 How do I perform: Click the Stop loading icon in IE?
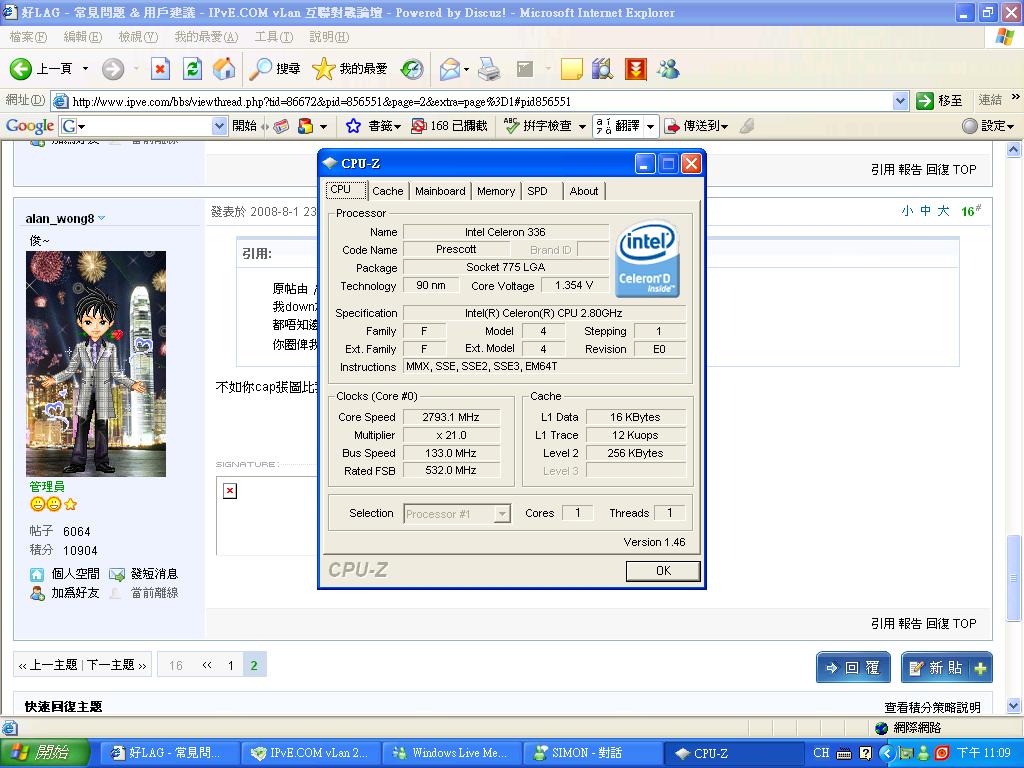pyautogui.click(x=160, y=69)
